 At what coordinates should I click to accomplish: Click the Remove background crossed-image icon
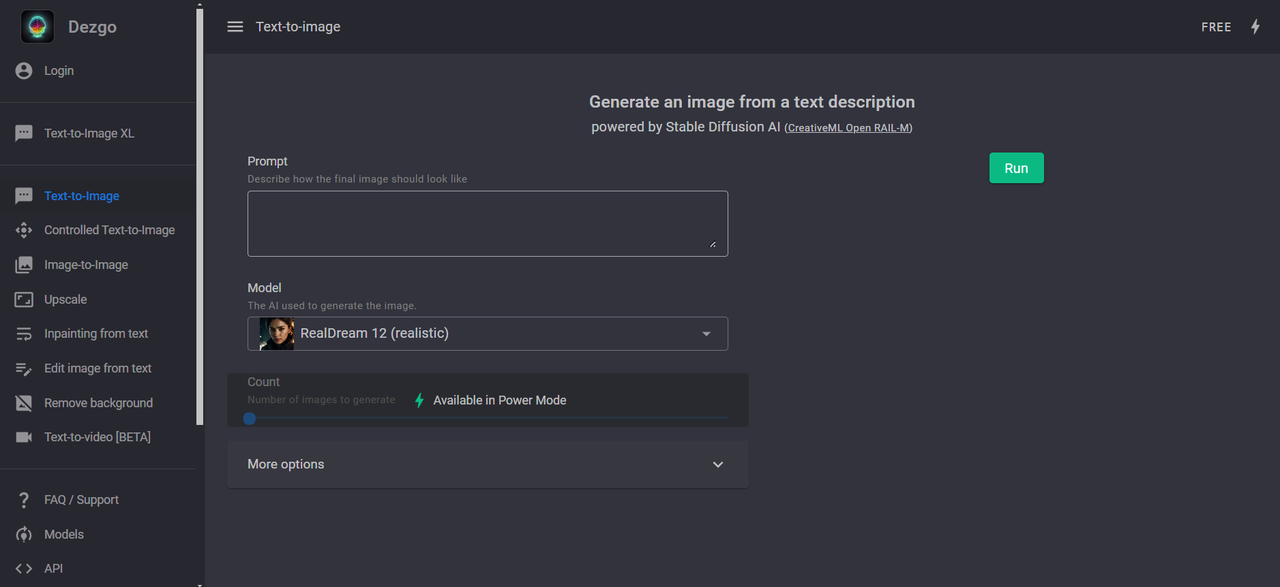point(24,403)
